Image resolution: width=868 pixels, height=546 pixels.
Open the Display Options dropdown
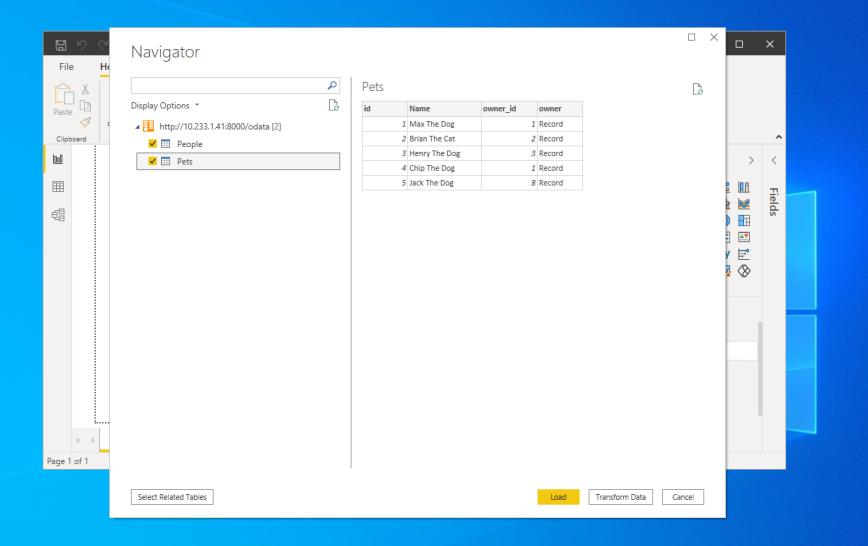(x=165, y=105)
